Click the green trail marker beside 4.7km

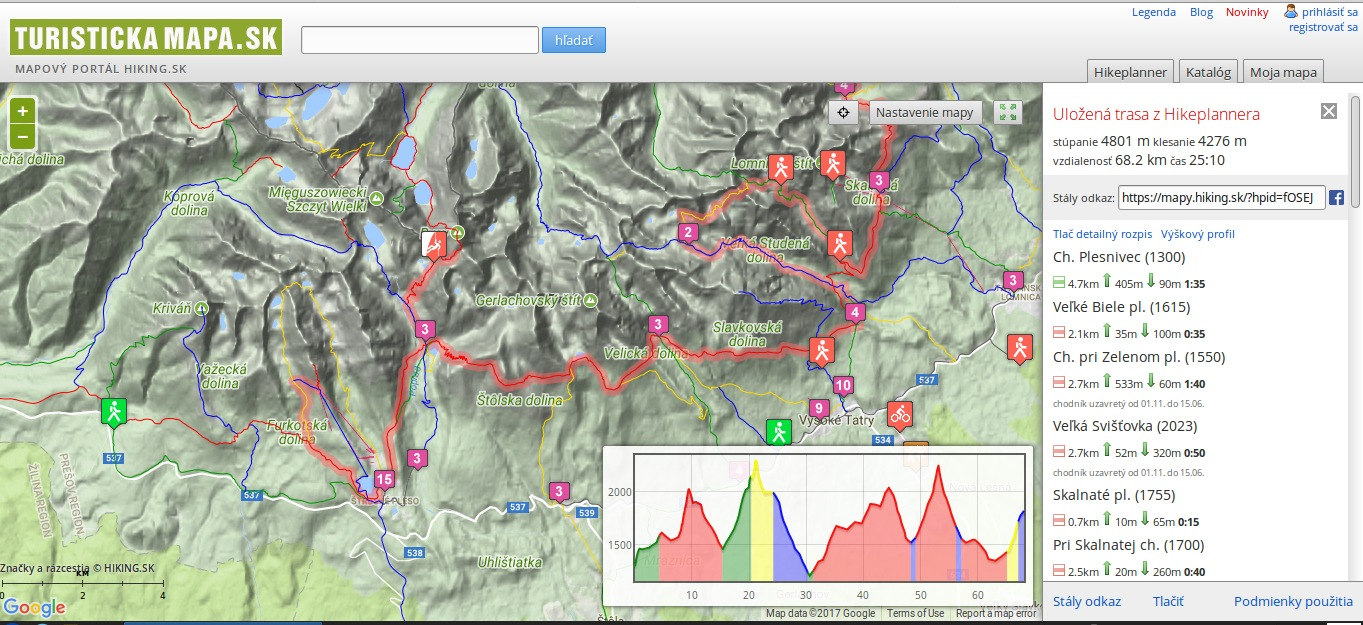[1059, 284]
